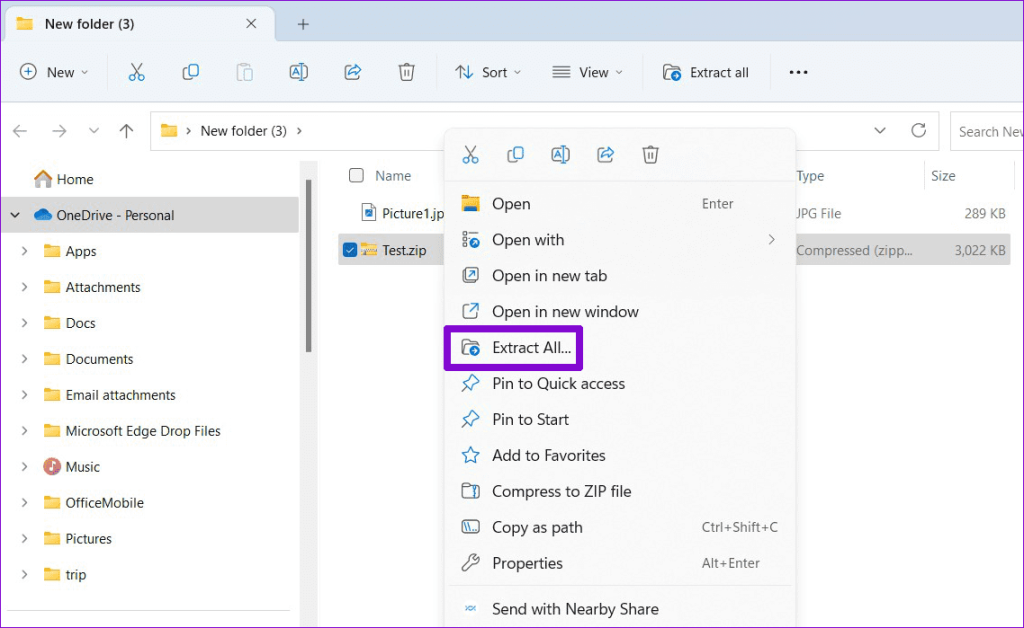The image size is (1024, 628).
Task: Click Delete icon in the context menu
Action: pos(650,155)
